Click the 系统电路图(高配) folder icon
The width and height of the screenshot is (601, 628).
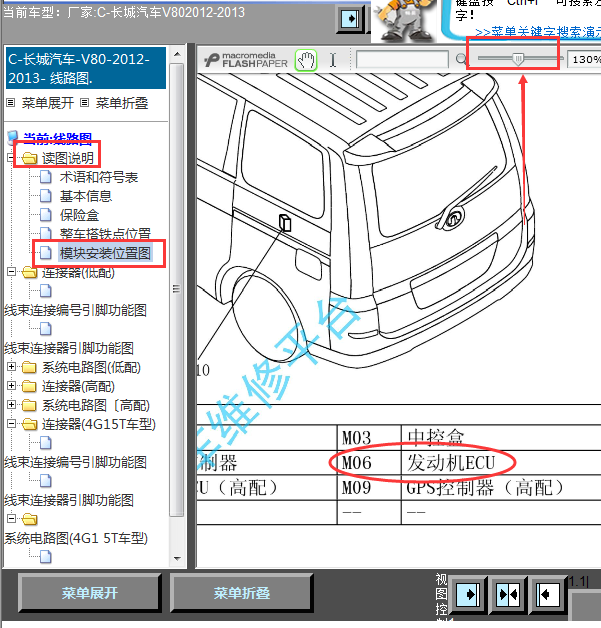29,405
